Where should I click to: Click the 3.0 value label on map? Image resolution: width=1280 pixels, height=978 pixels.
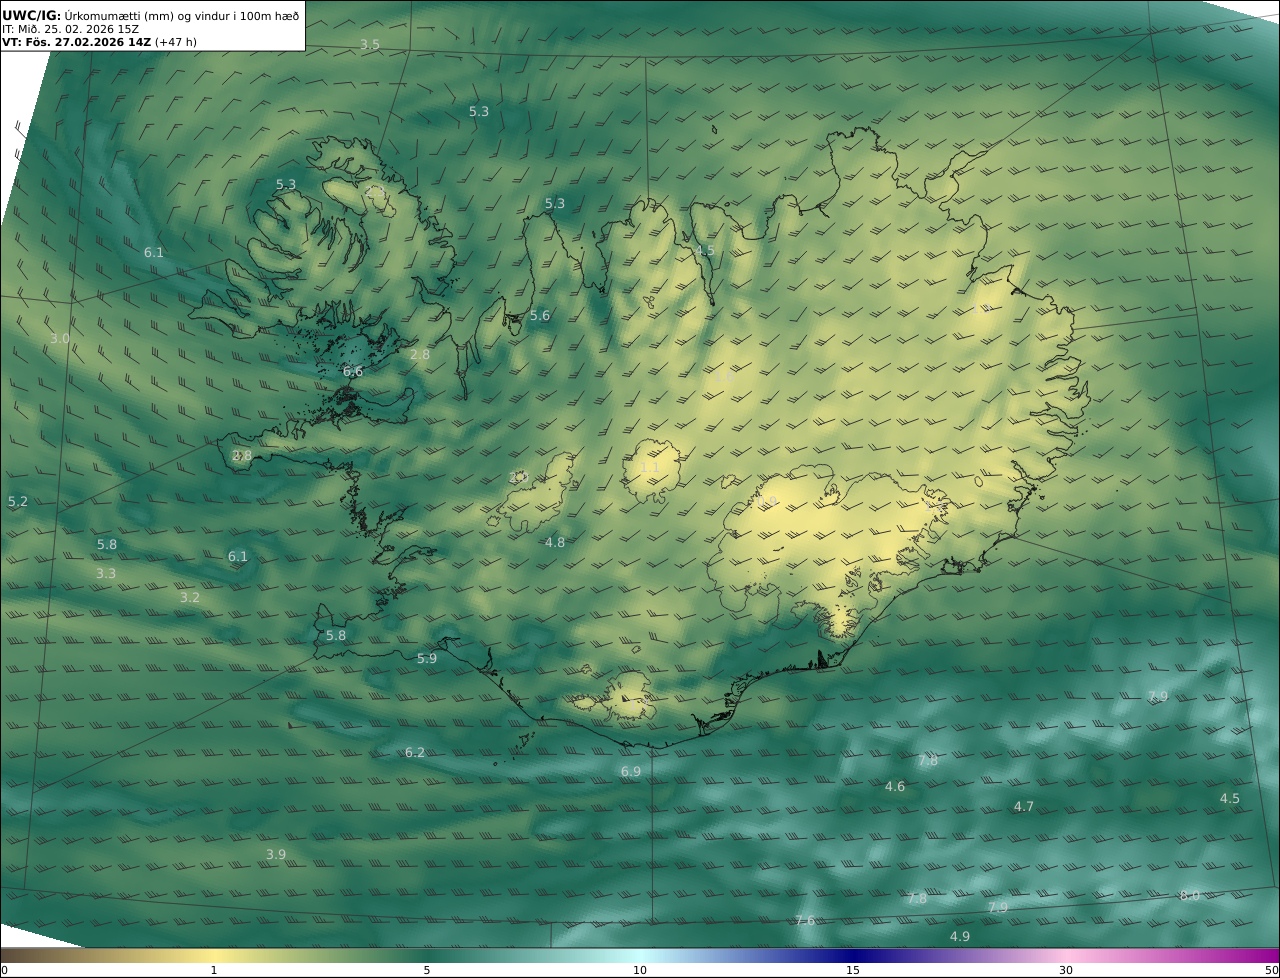(60, 339)
